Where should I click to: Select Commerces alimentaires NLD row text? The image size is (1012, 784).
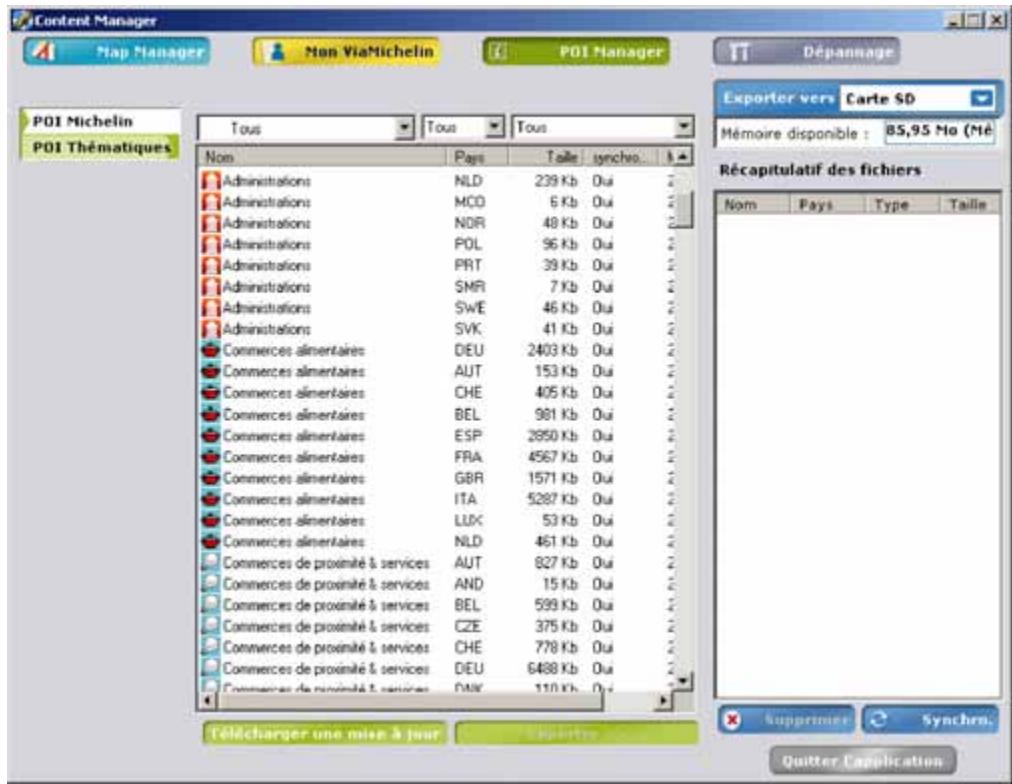[294, 541]
